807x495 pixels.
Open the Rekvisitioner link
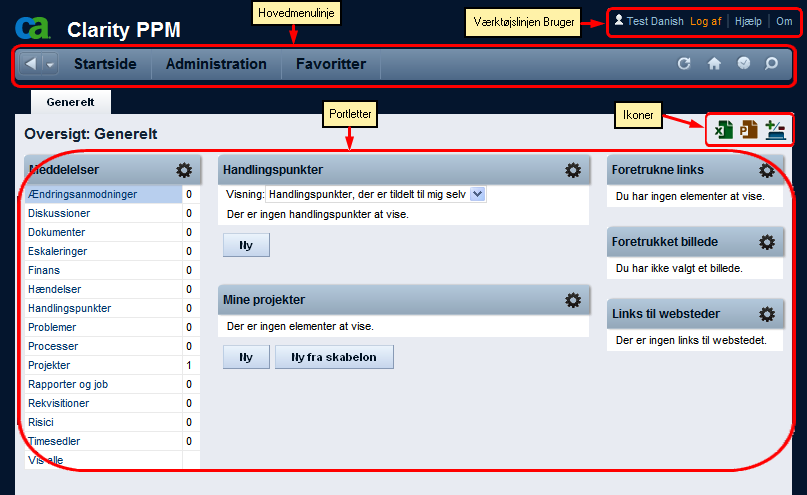(x=58, y=403)
